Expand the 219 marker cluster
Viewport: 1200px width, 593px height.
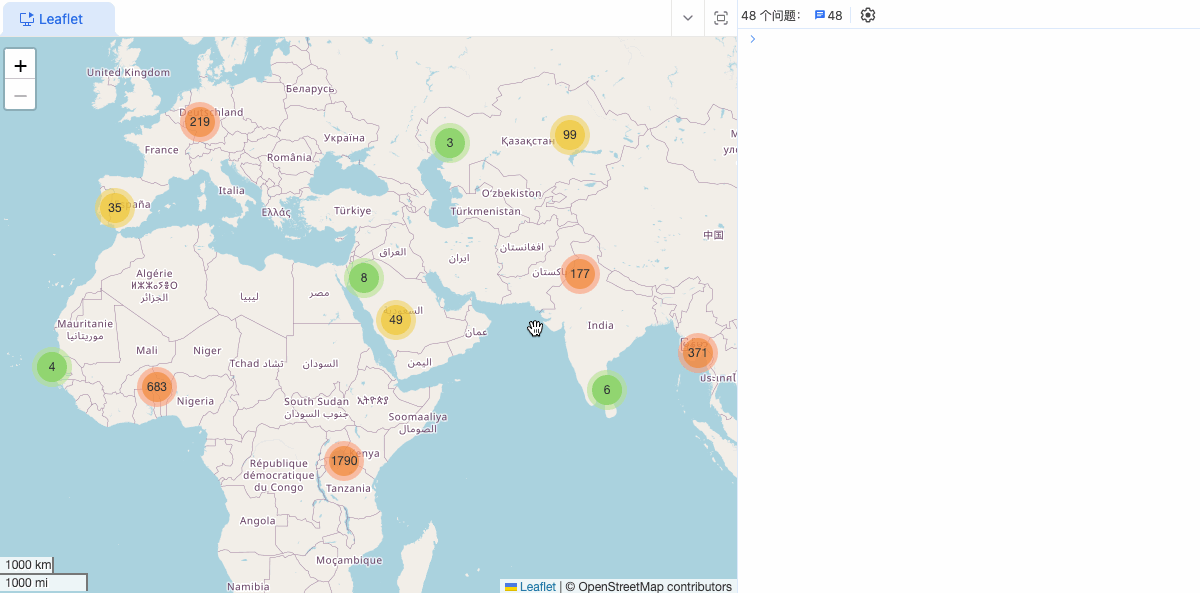[200, 121]
